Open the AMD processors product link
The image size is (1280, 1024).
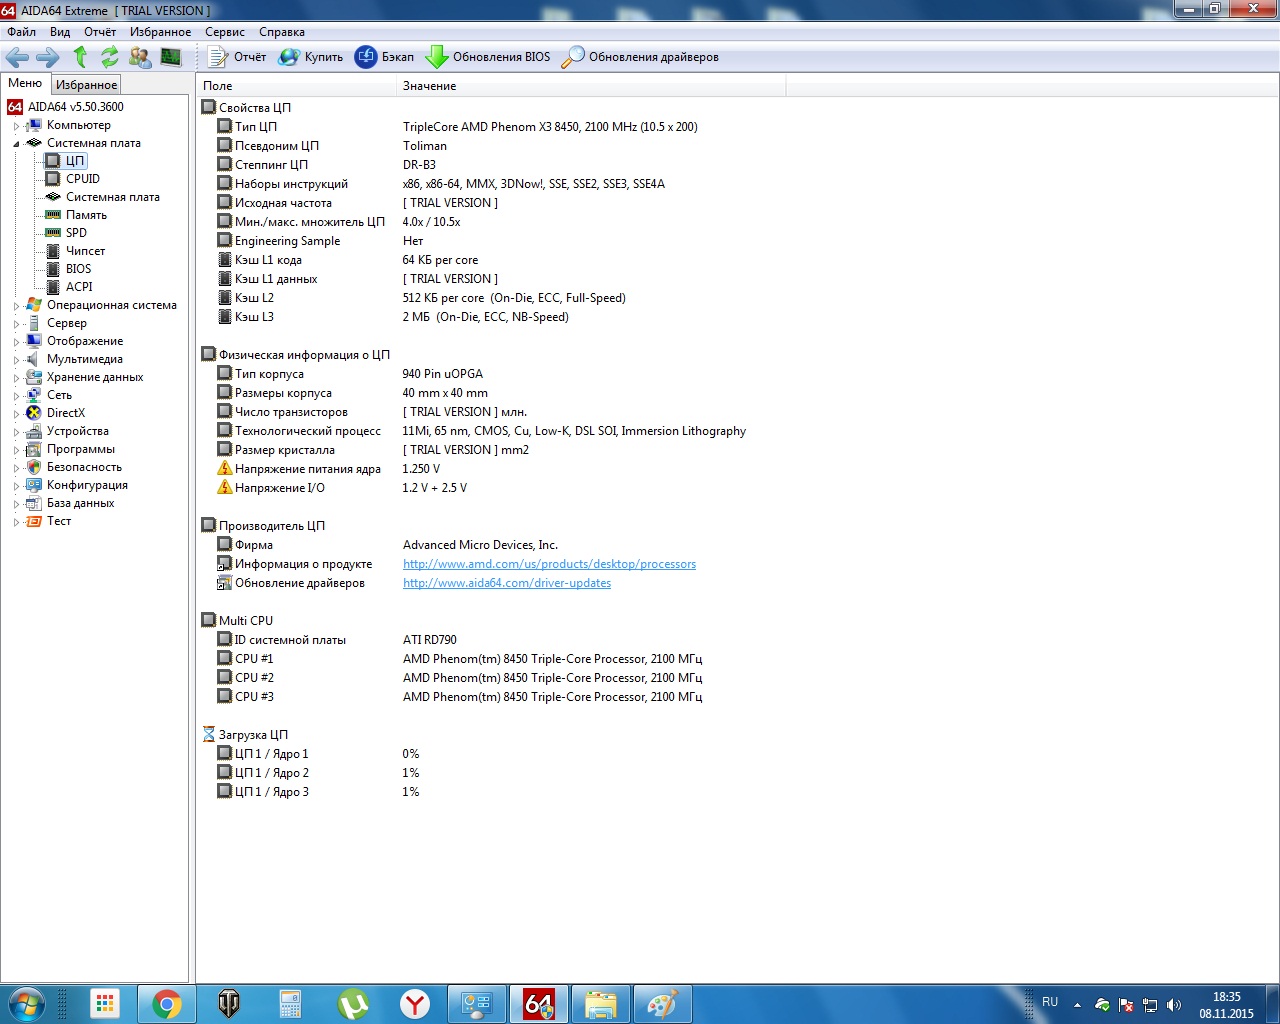pos(549,564)
